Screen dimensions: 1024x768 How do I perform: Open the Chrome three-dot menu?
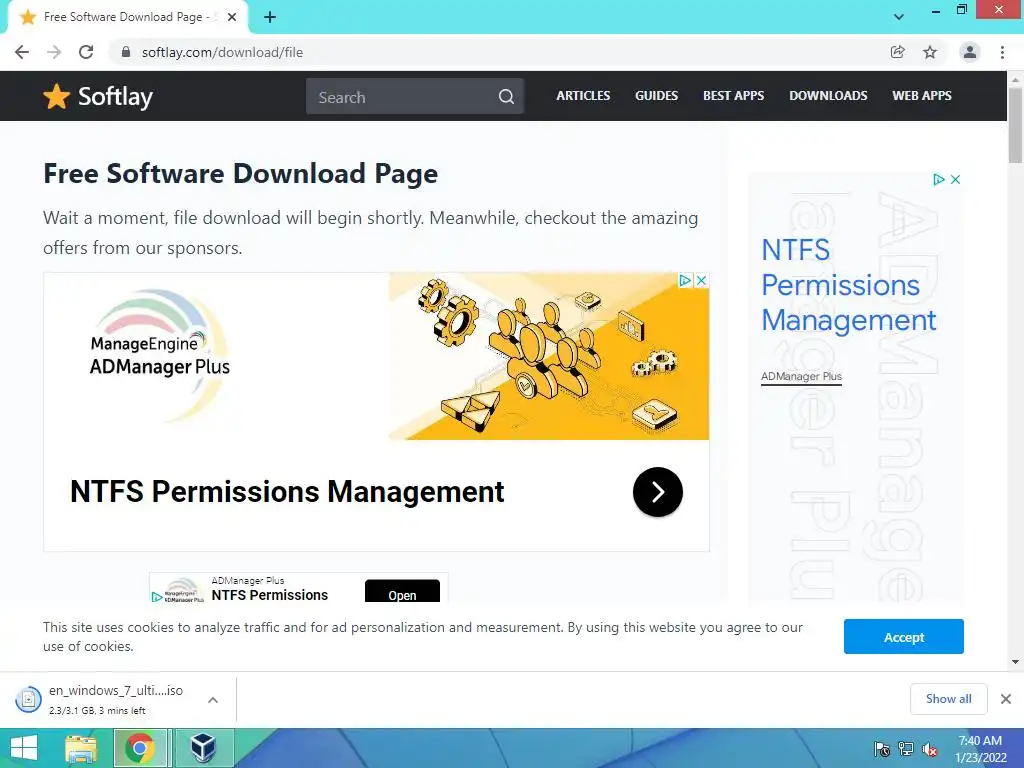(1002, 52)
